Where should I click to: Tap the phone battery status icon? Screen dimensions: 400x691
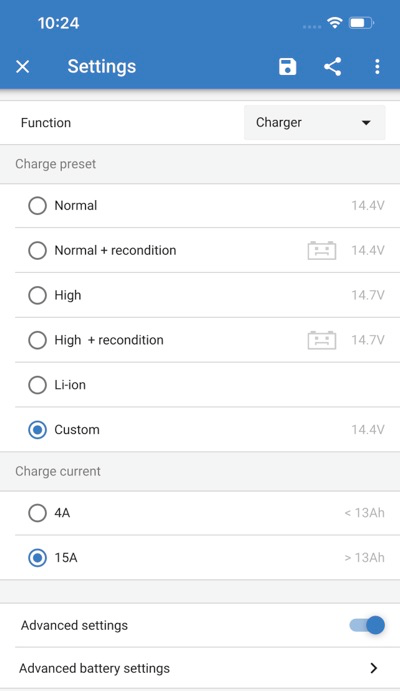[x=361, y=22]
